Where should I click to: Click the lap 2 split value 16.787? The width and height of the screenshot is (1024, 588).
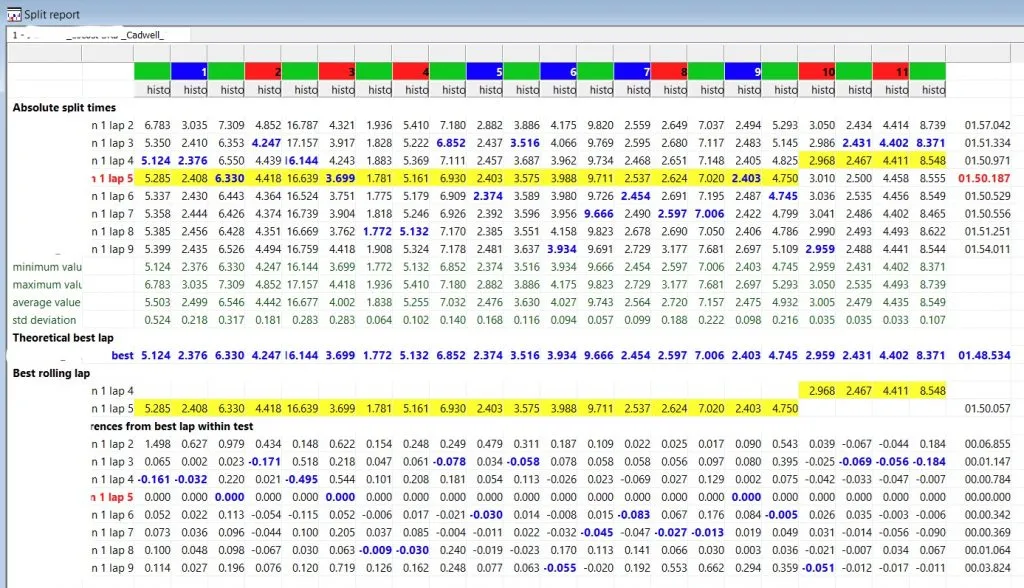click(x=302, y=125)
